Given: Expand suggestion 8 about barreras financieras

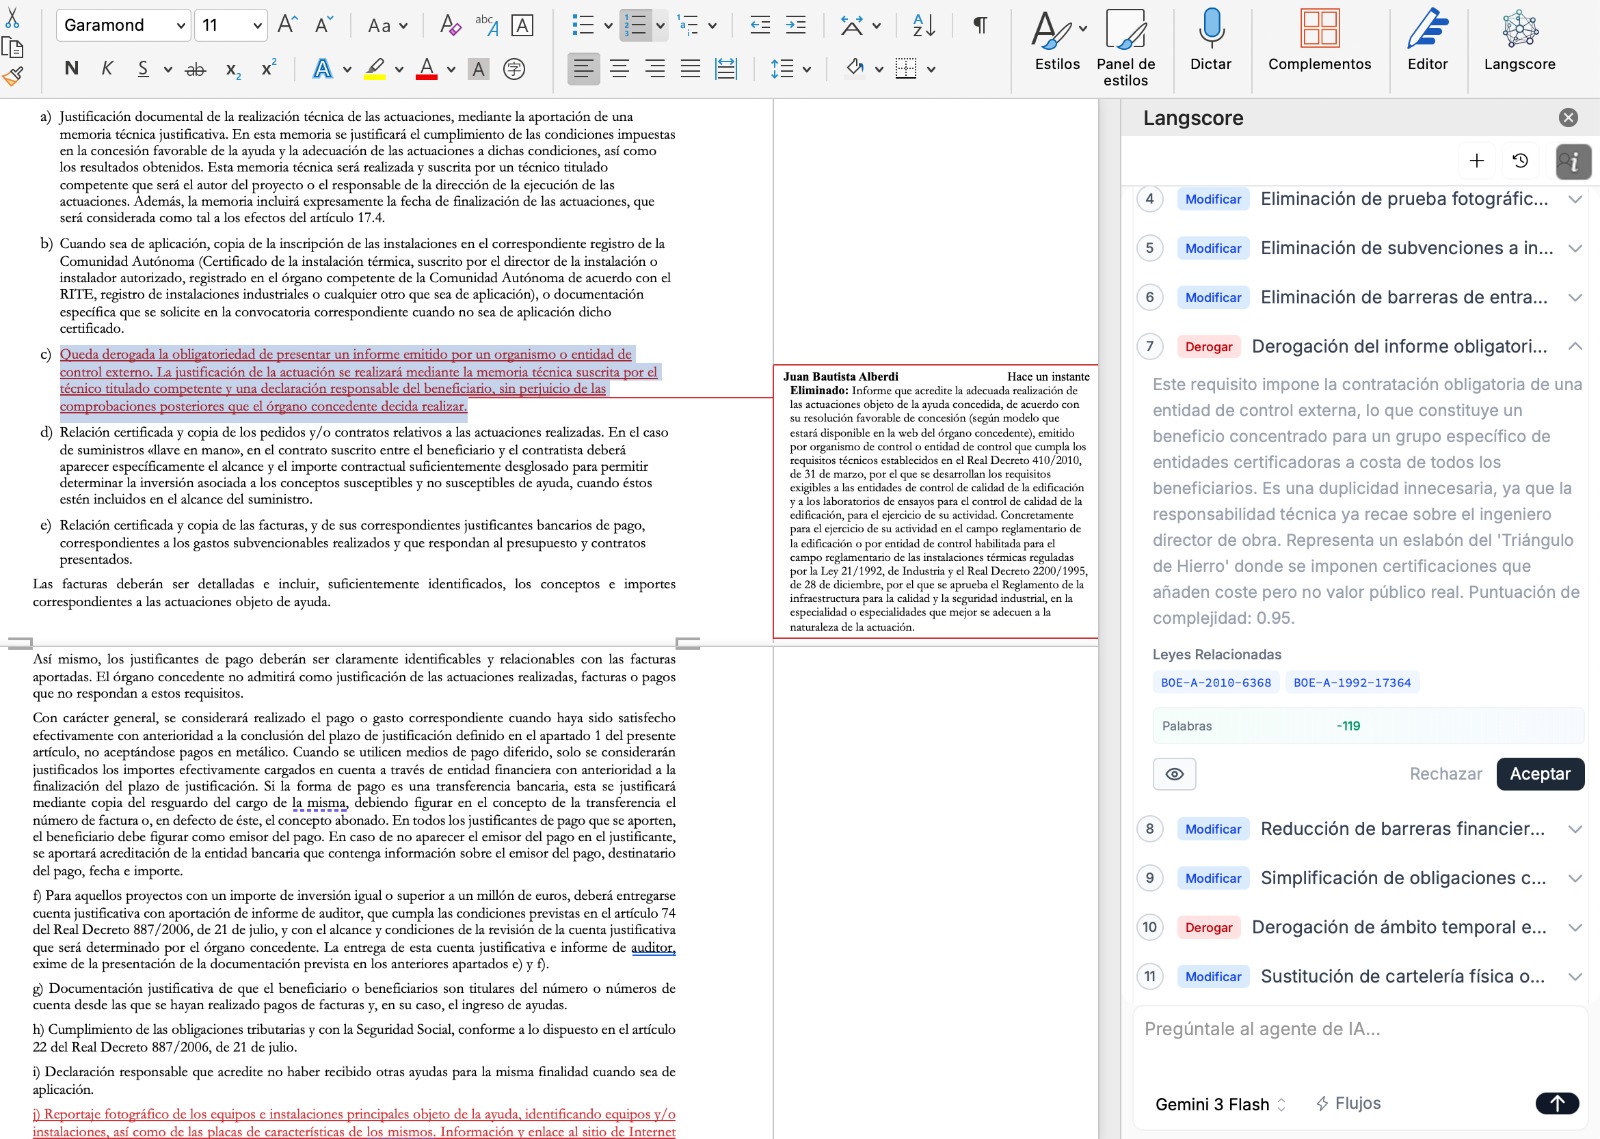Looking at the screenshot, I should [x=1400, y=829].
